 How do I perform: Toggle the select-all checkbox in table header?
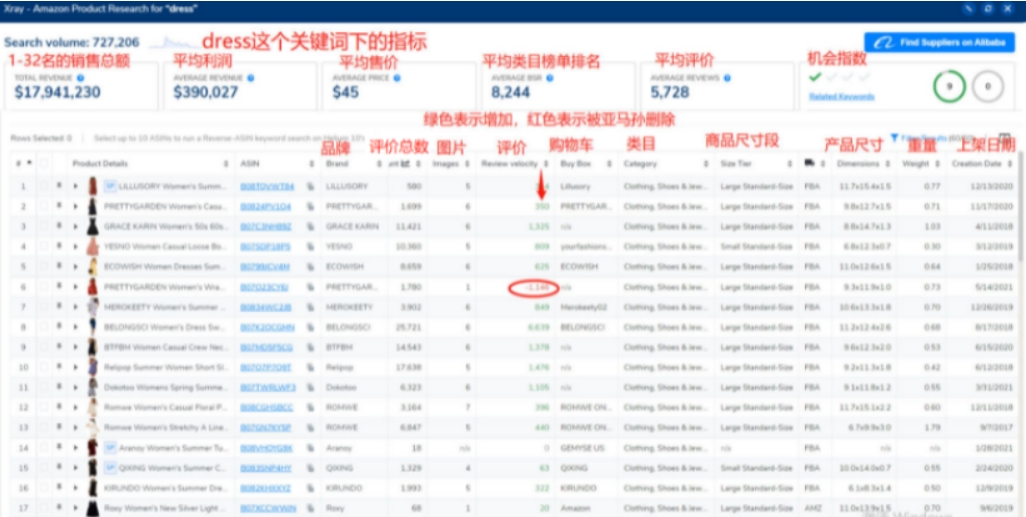tap(43, 164)
